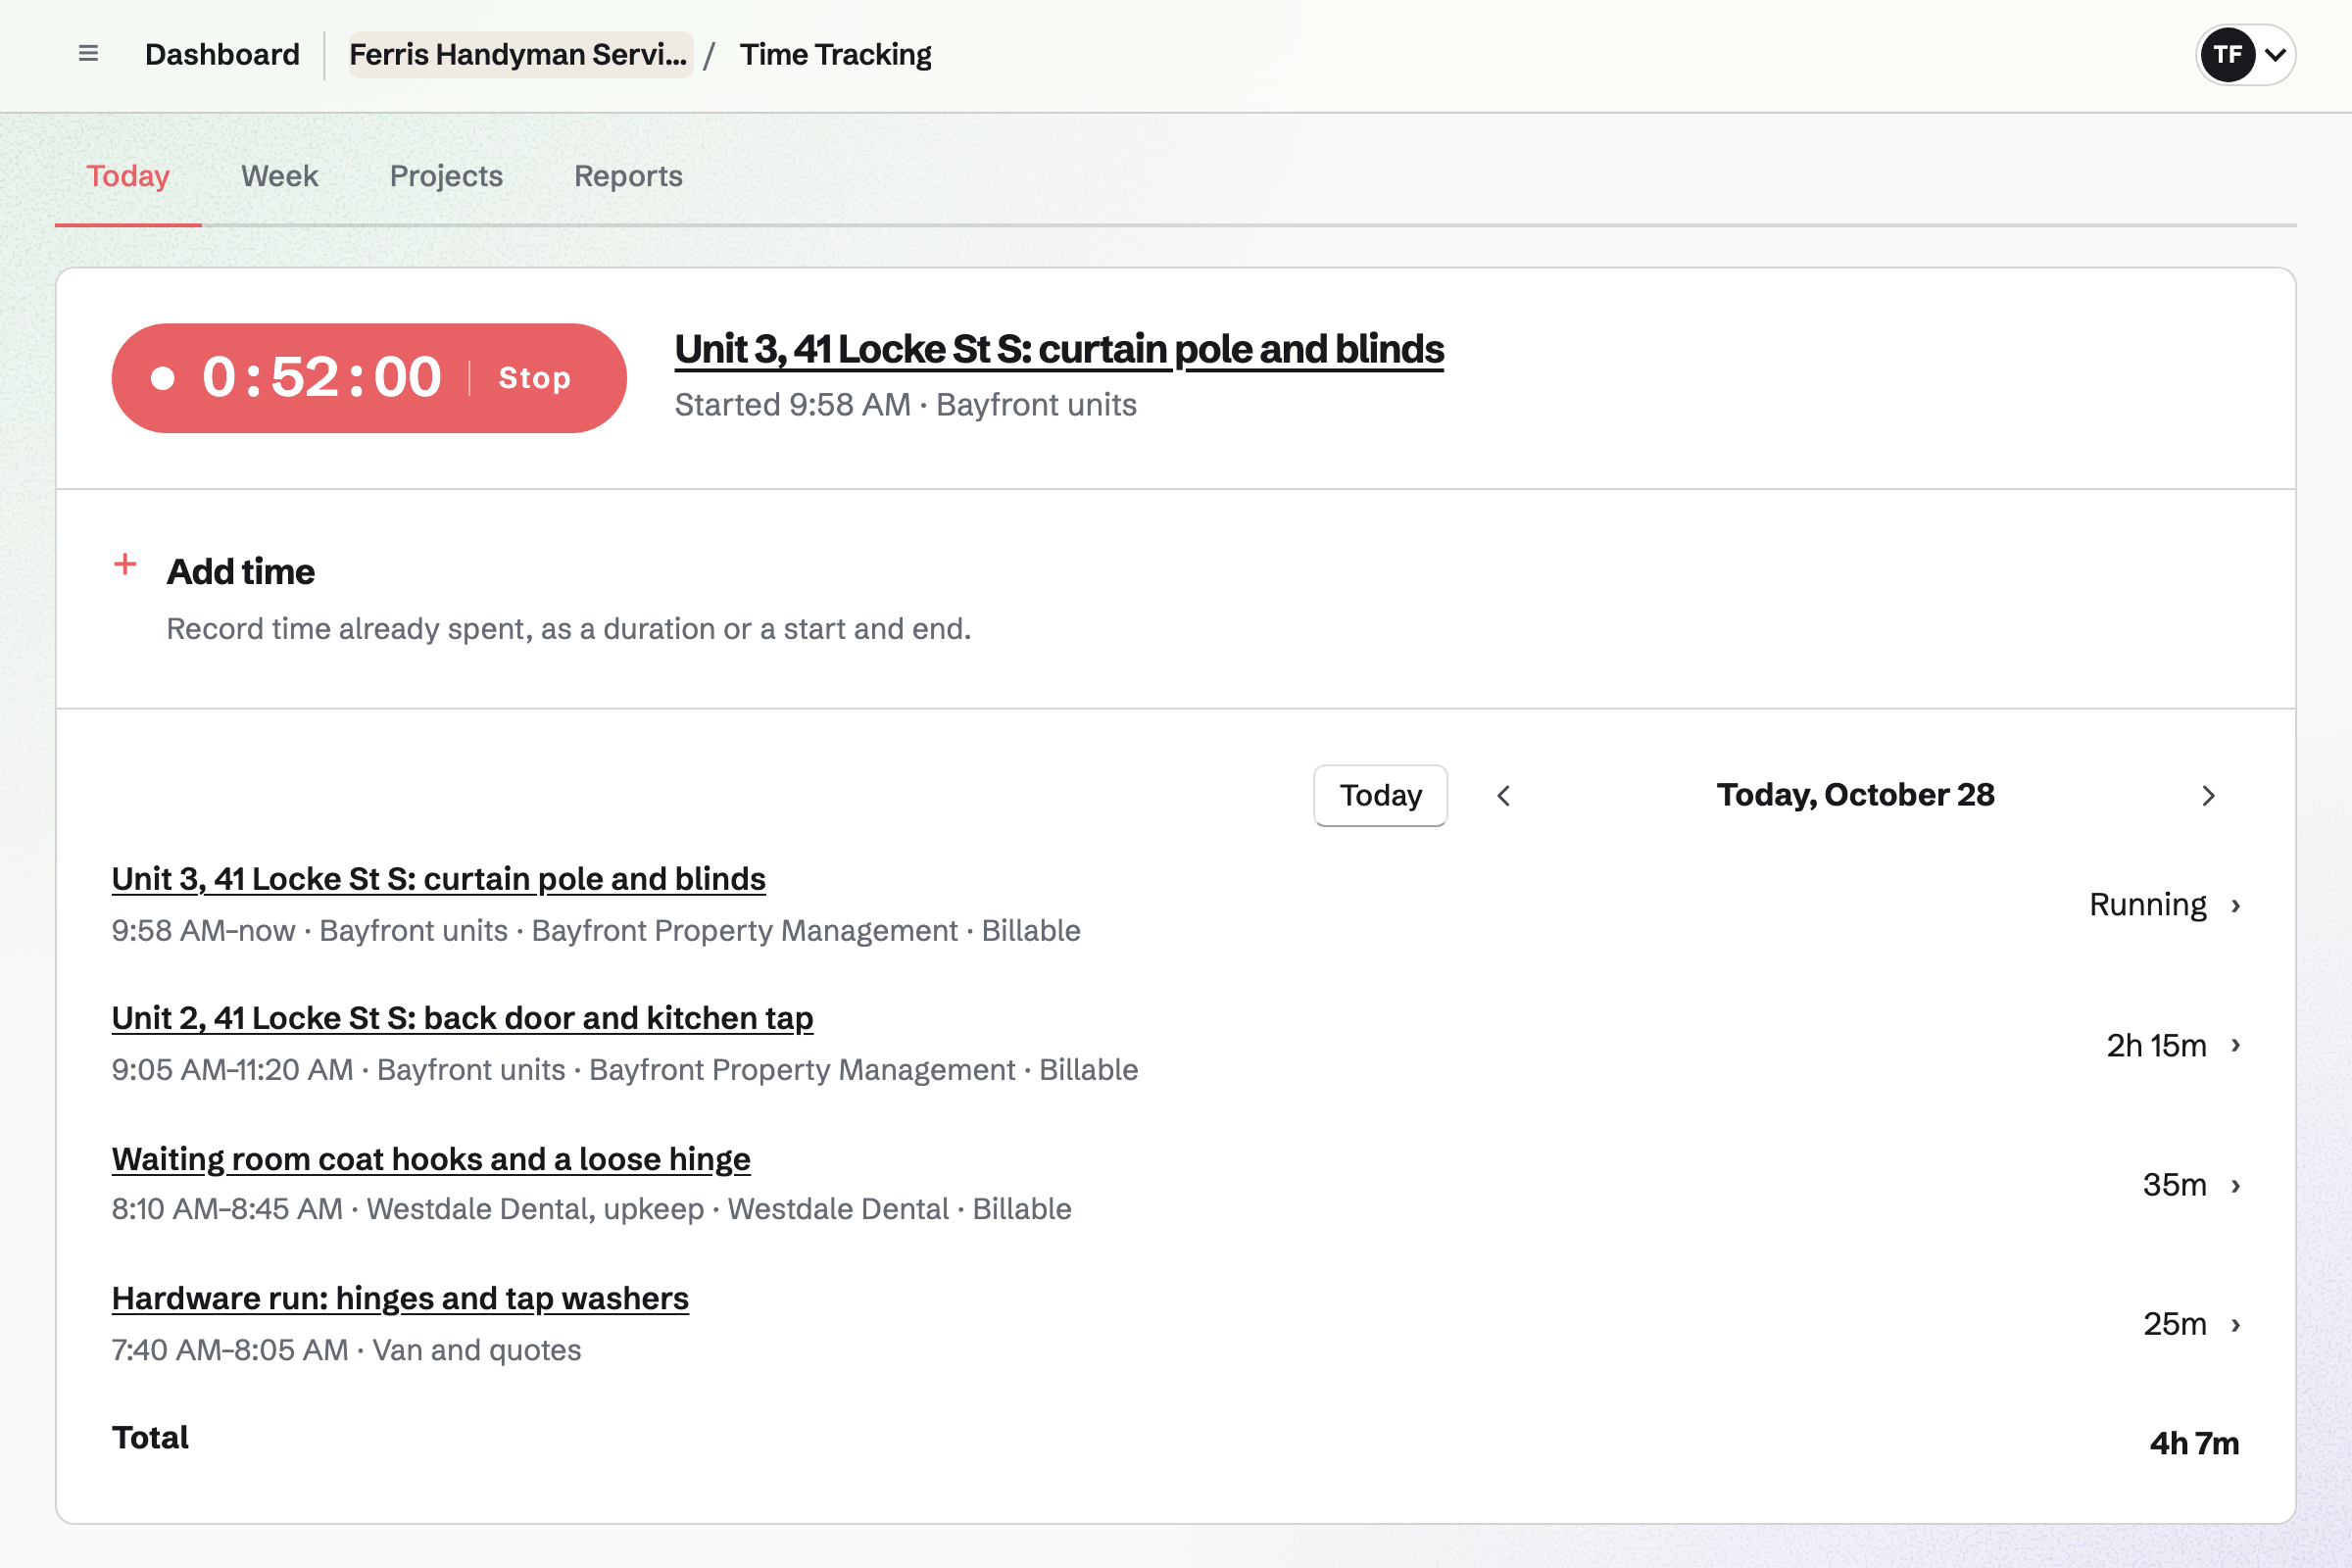This screenshot has width=2352, height=1568.
Task: Open Unit 2 back door and kitchen tap entry
Action: click(x=462, y=1018)
